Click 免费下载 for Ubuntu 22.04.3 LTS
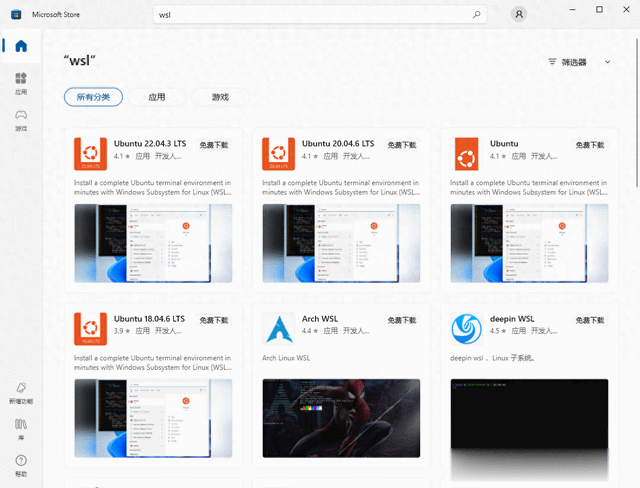Image resolution: width=640 pixels, height=488 pixels. 214,145
